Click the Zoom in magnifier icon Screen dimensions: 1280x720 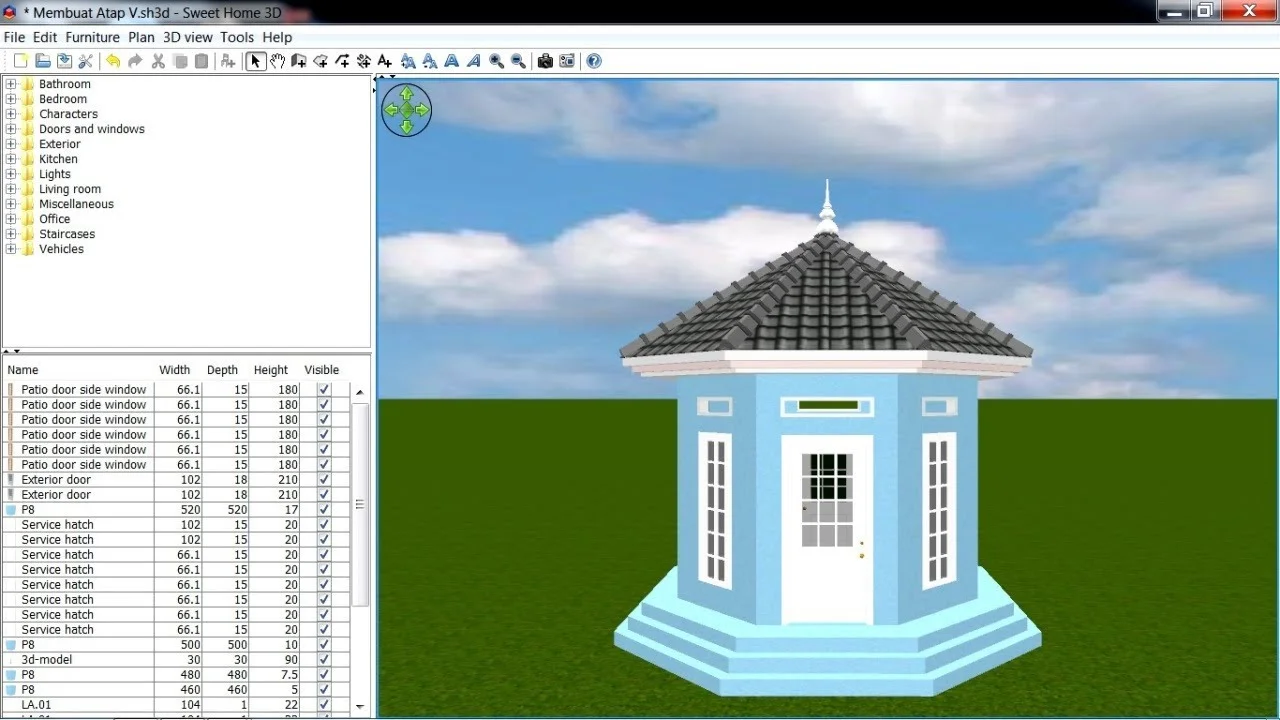pyautogui.click(x=497, y=61)
